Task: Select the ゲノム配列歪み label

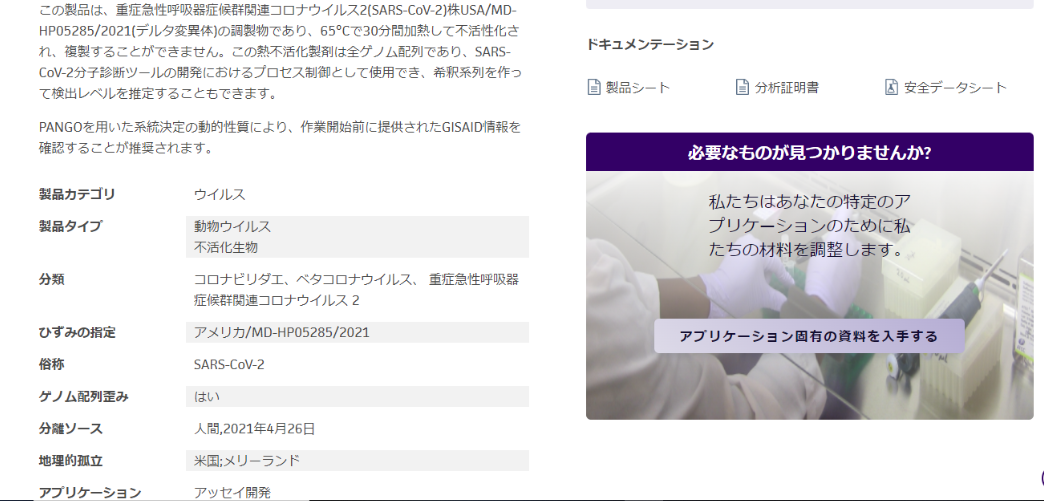Action: pos(83,396)
